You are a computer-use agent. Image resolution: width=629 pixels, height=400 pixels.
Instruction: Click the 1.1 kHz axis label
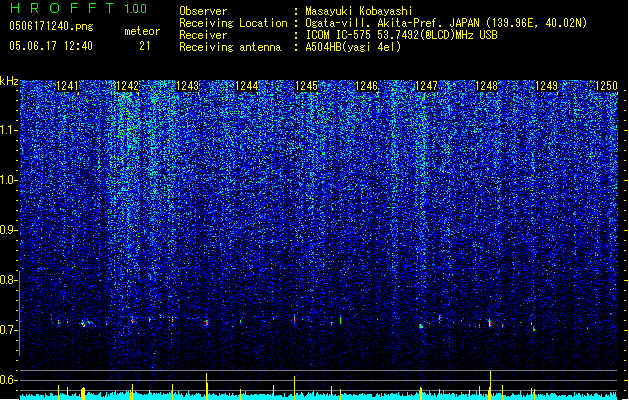pos(9,130)
